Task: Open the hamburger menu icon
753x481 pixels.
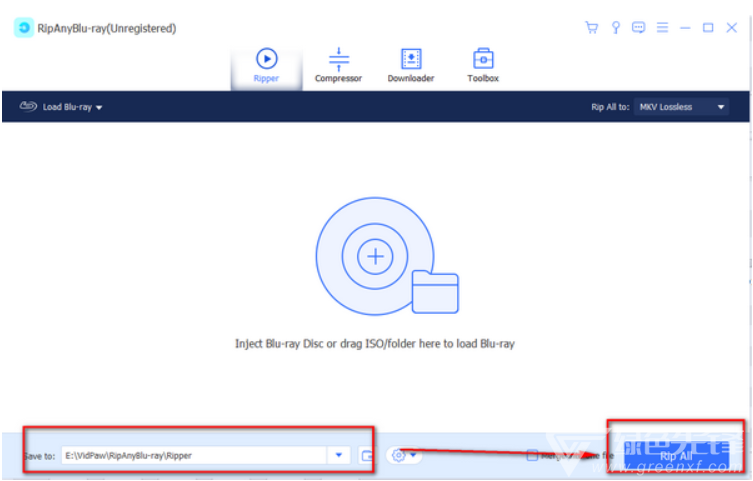Action: [662, 28]
